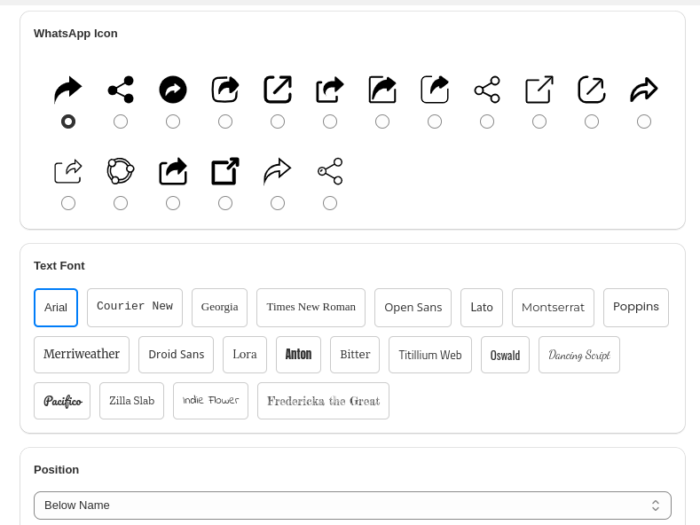This screenshot has width=700, height=525.
Task: Select the radio button under the outlined share-nodes icon in row one
Action: coord(487,121)
